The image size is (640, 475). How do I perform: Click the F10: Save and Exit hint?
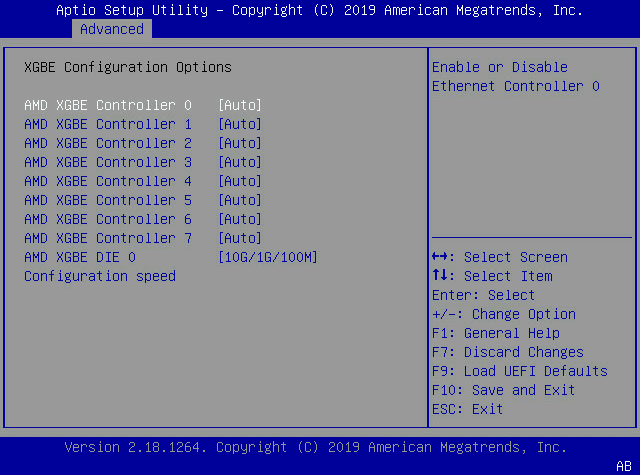(504, 390)
